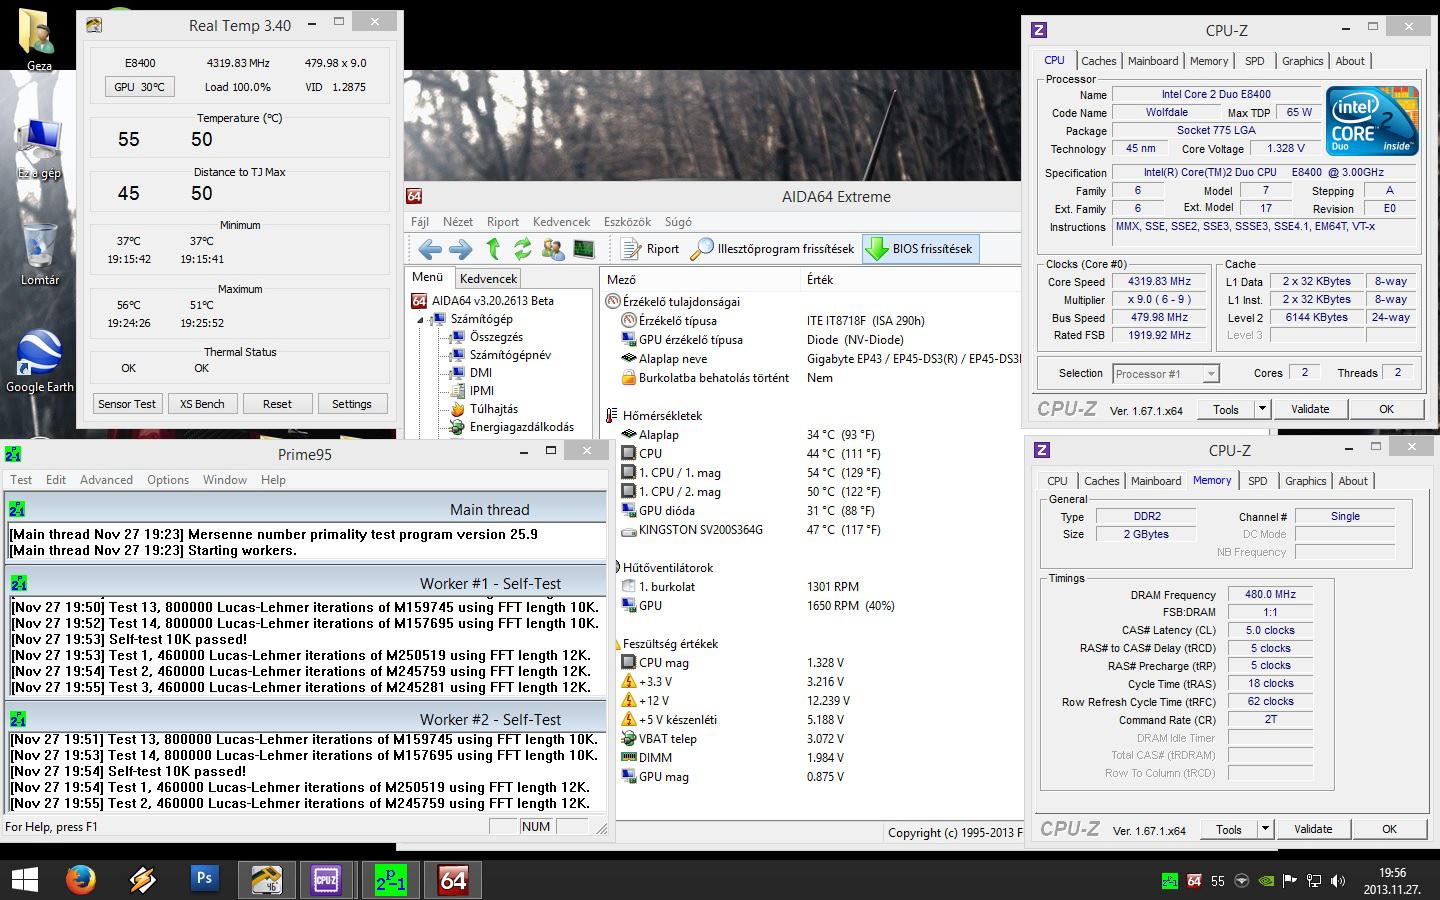The width and height of the screenshot is (1440, 900).
Task: Click the AIDA64 forward arrow icon
Action: pos(461,249)
